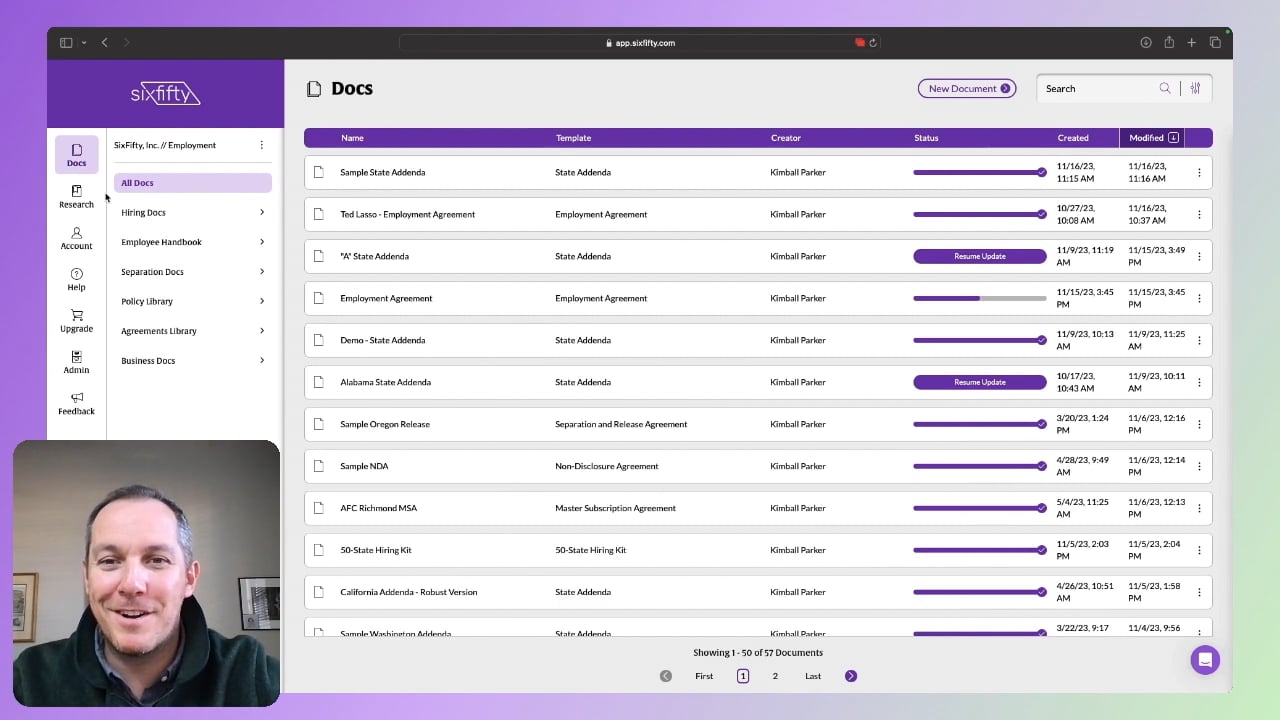Open the SixFifty, Inc. workspace options menu
The image size is (1280, 720).
click(x=262, y=145)
